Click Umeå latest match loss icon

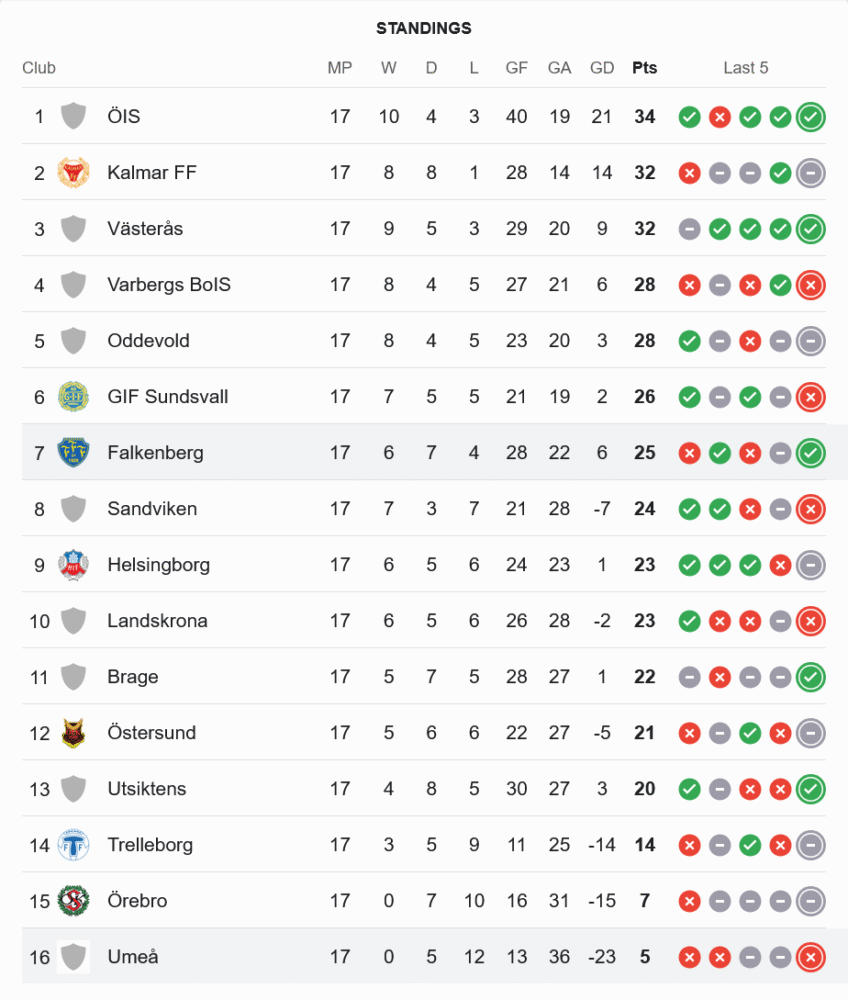tap(810, 957)
